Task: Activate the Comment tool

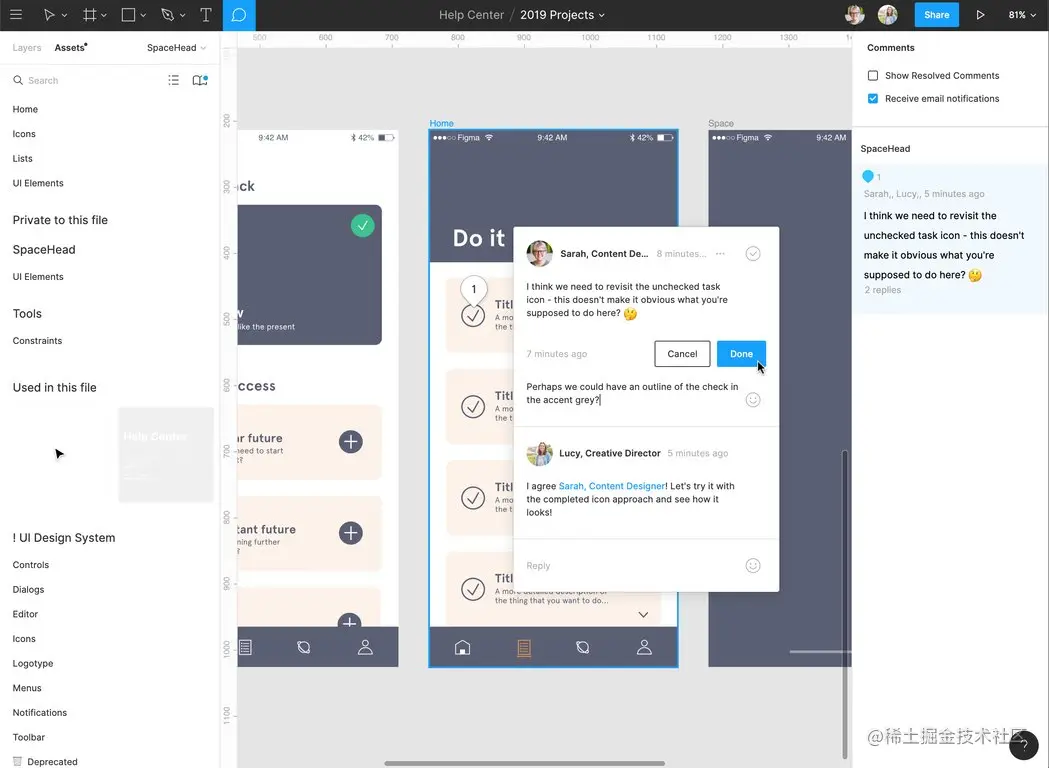Action: point(239,15)
